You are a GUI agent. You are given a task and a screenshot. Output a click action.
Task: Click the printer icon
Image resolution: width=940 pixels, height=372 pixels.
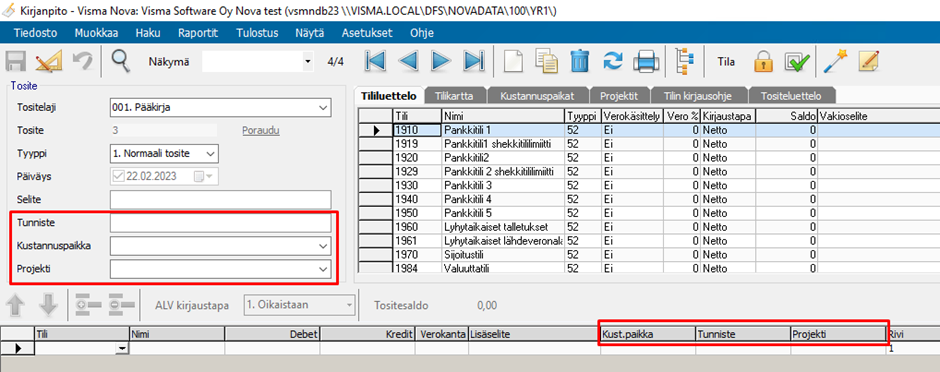(x=646, y=61)
